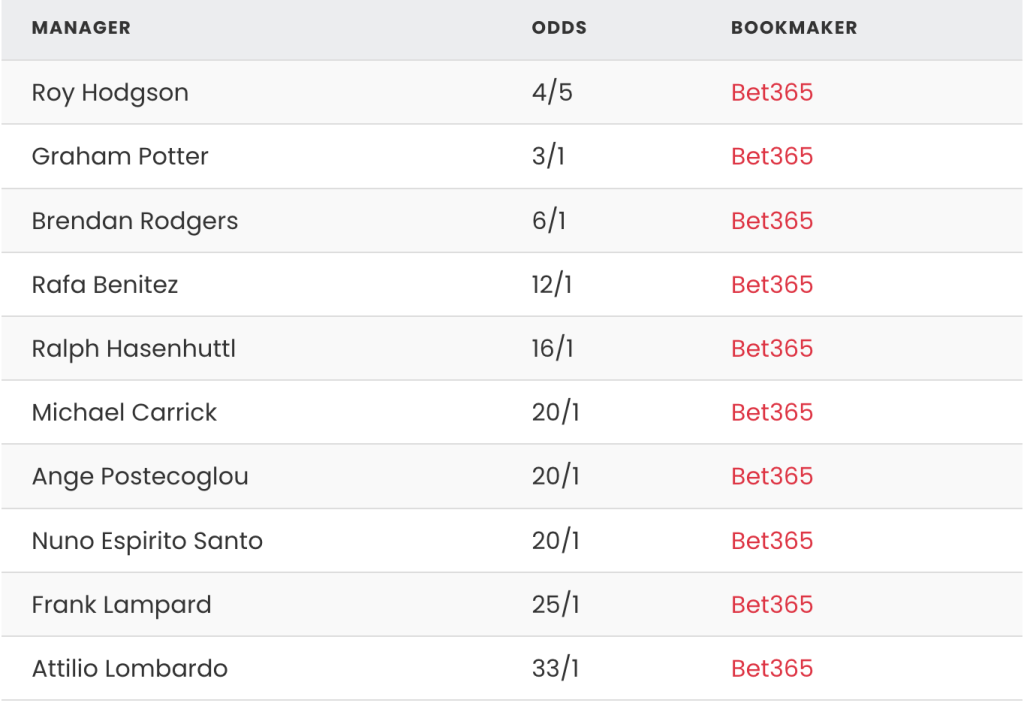Select the 4/5 odds value

[552, 92]
